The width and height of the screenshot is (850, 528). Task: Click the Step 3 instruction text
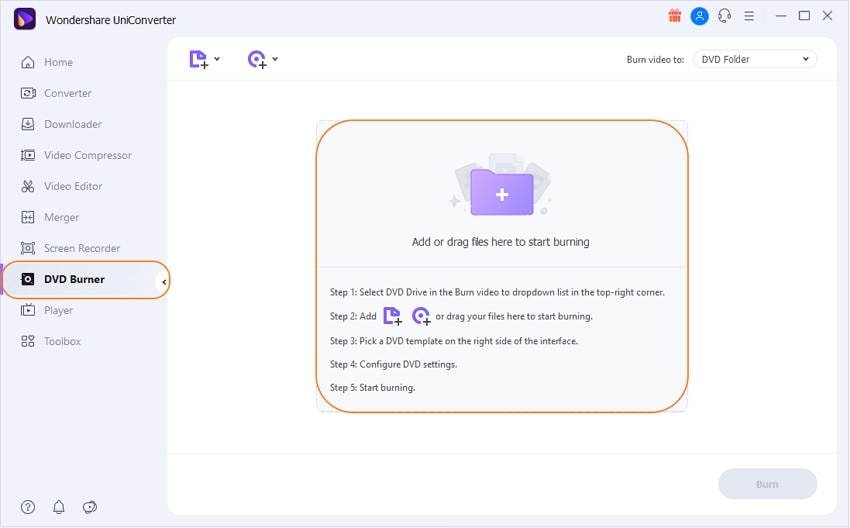click(x=454, y=341)
